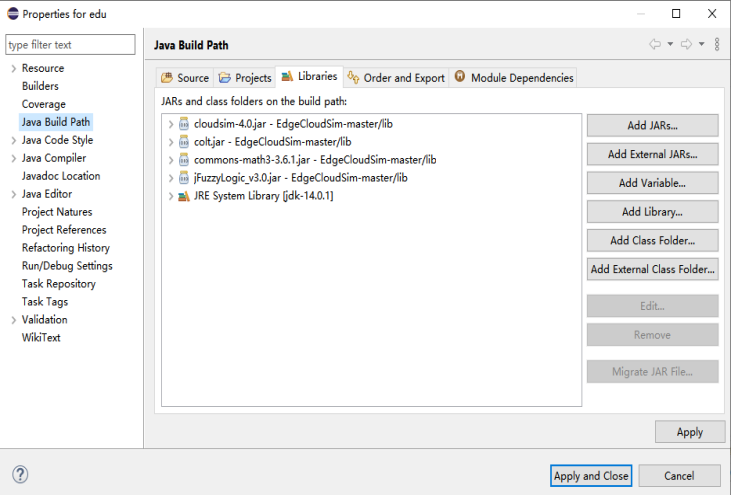Click Add External JARs... button
The width and height of the screenshot is (732, 496).
coord(652,154)
